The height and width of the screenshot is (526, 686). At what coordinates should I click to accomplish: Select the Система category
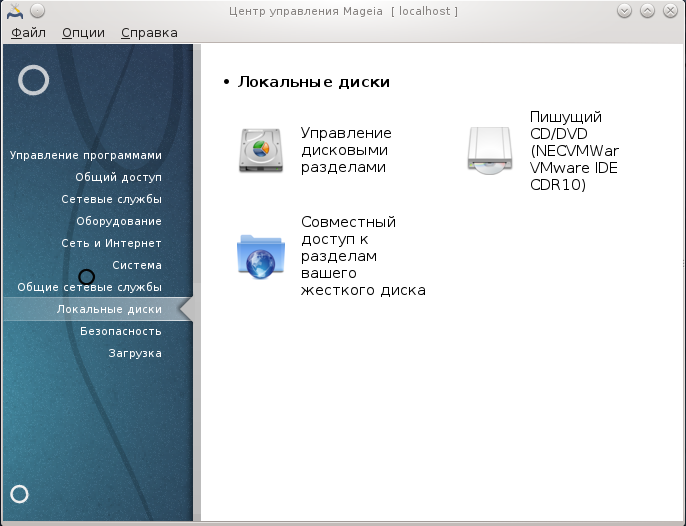pos(137,265)
